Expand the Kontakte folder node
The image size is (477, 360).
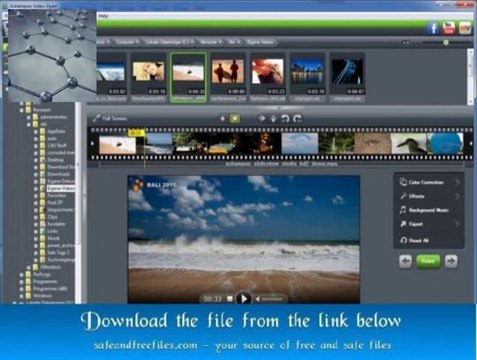pos(36,224)
